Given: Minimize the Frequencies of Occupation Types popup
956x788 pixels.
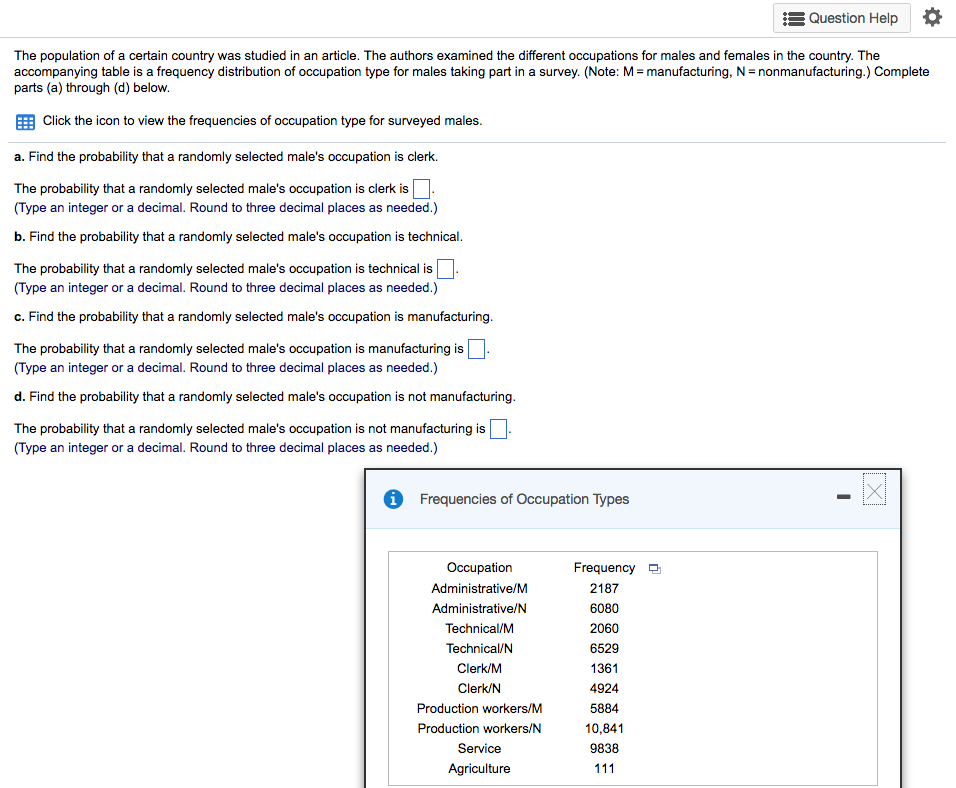Looking at the screenshot, I should [x=844, y=497].
